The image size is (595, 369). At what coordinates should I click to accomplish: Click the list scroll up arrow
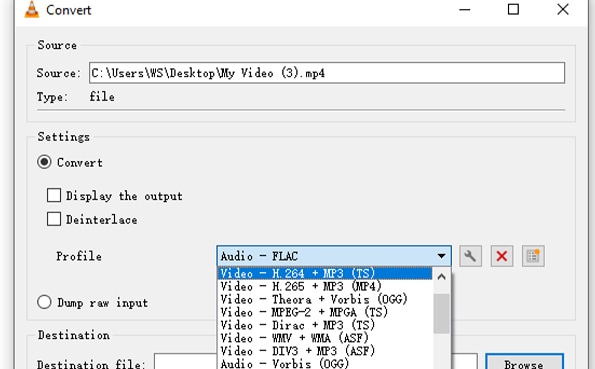(x=441, y=277)
